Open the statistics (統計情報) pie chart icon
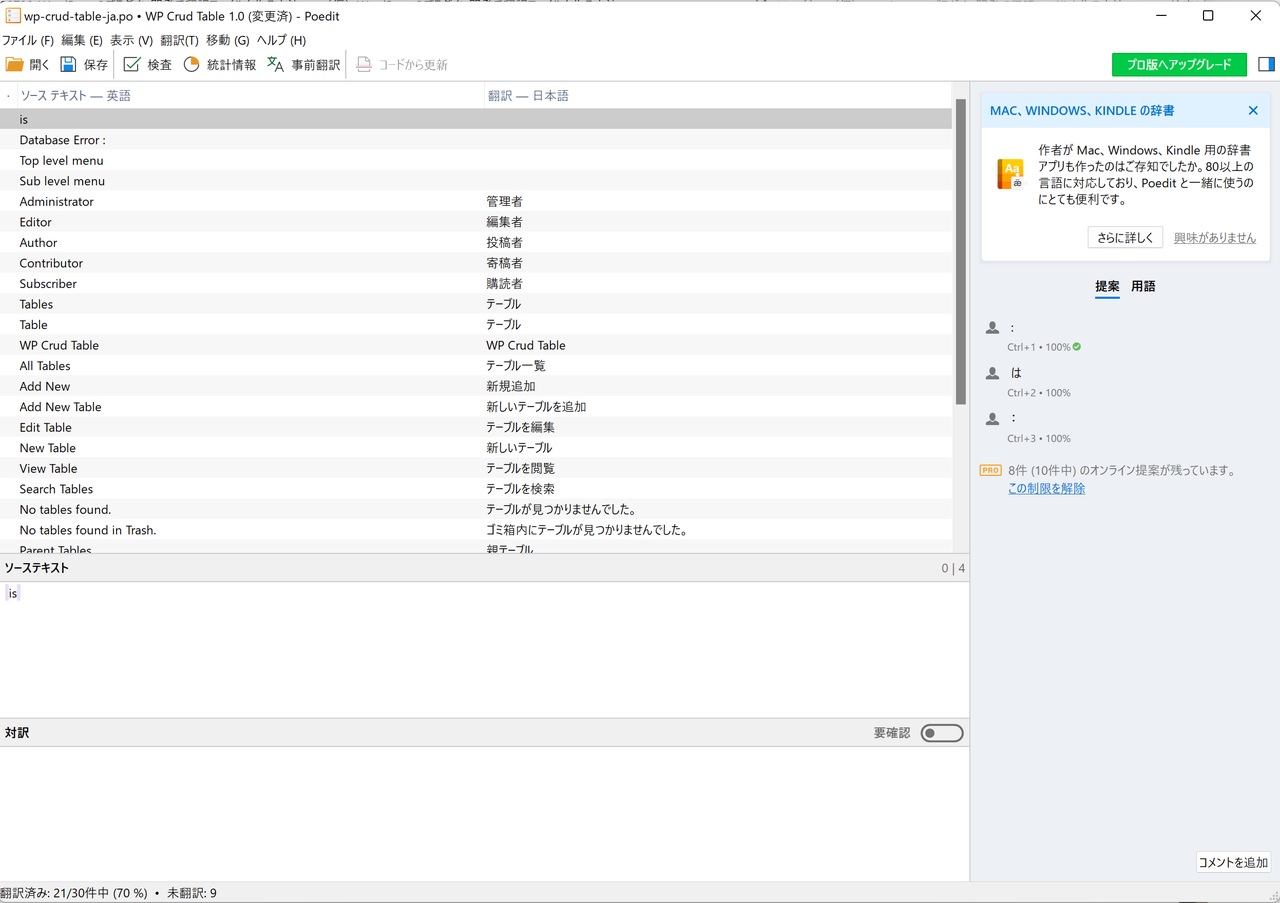The height and width of the screenshot is (903, 1280). point(191,65)
